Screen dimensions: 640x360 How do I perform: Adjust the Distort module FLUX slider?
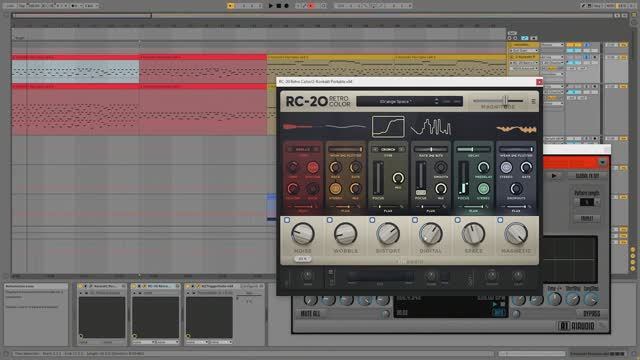(388, 207)
